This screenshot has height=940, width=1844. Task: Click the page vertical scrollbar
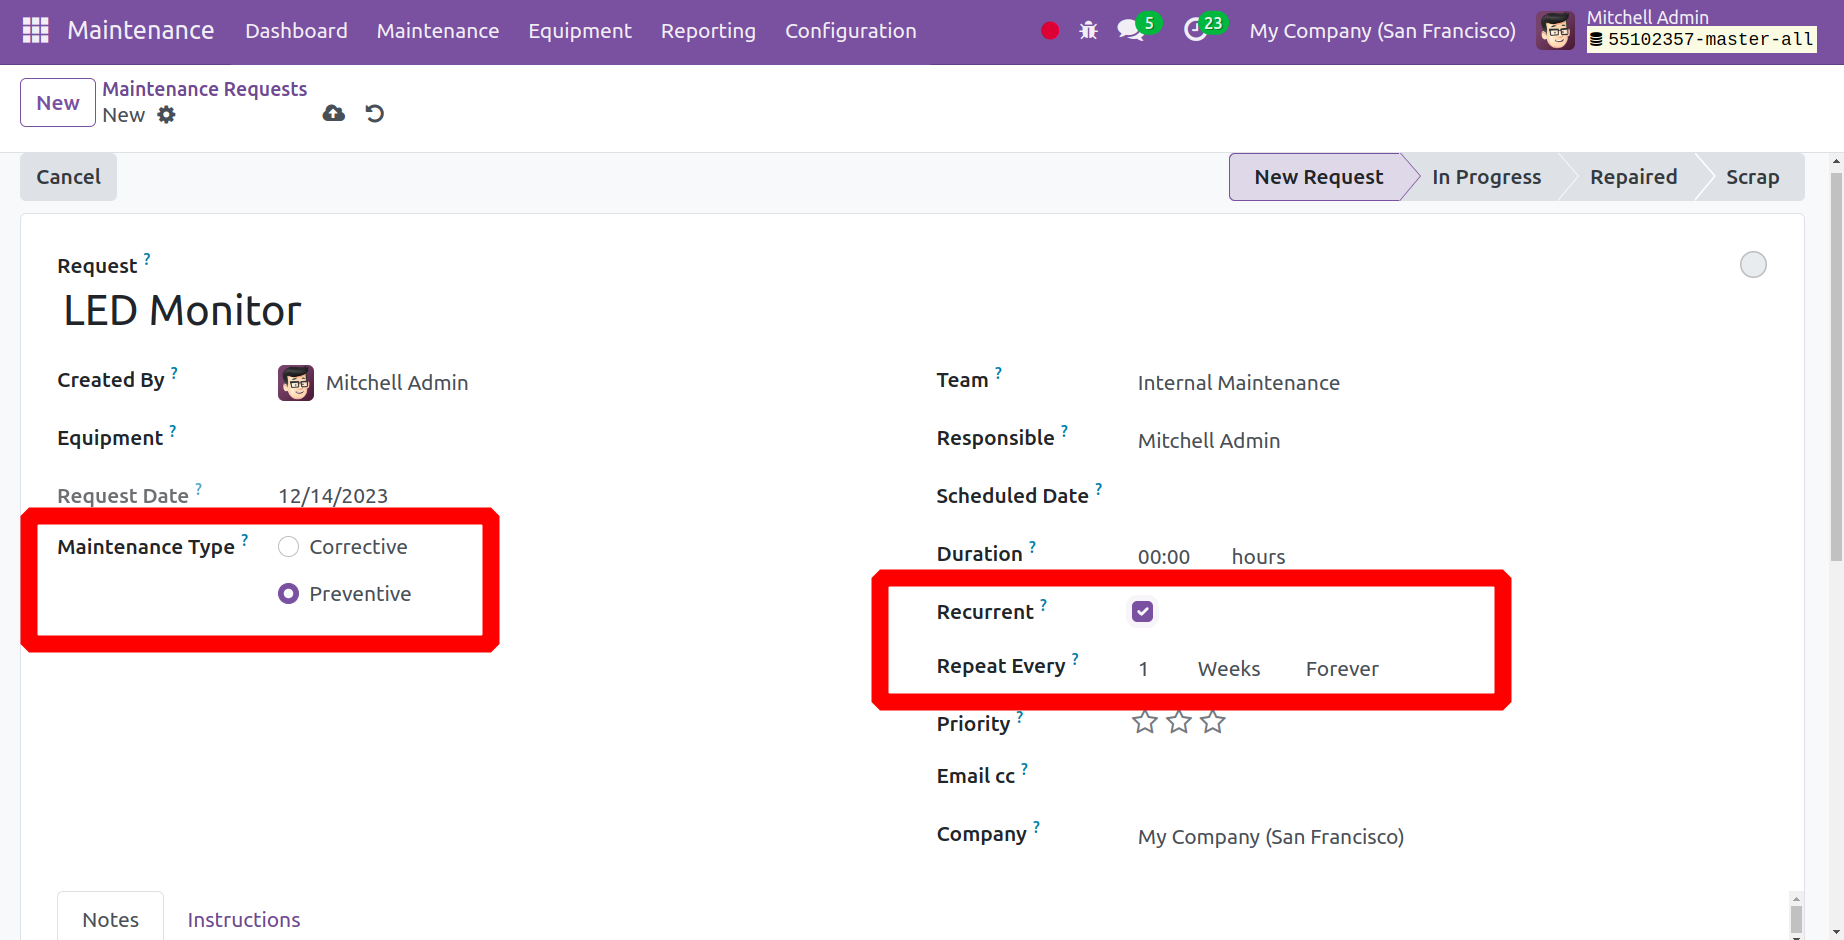click(1836, 366)
